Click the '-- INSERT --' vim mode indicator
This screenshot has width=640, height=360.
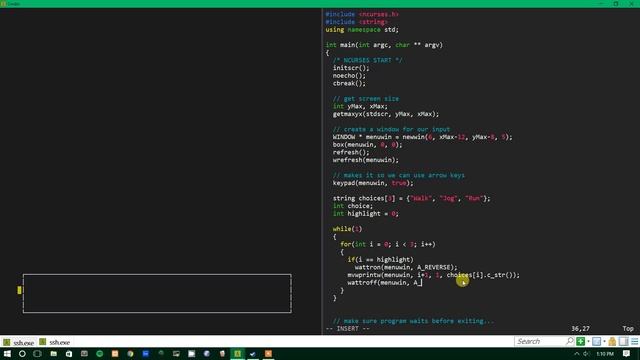point(347,329)
